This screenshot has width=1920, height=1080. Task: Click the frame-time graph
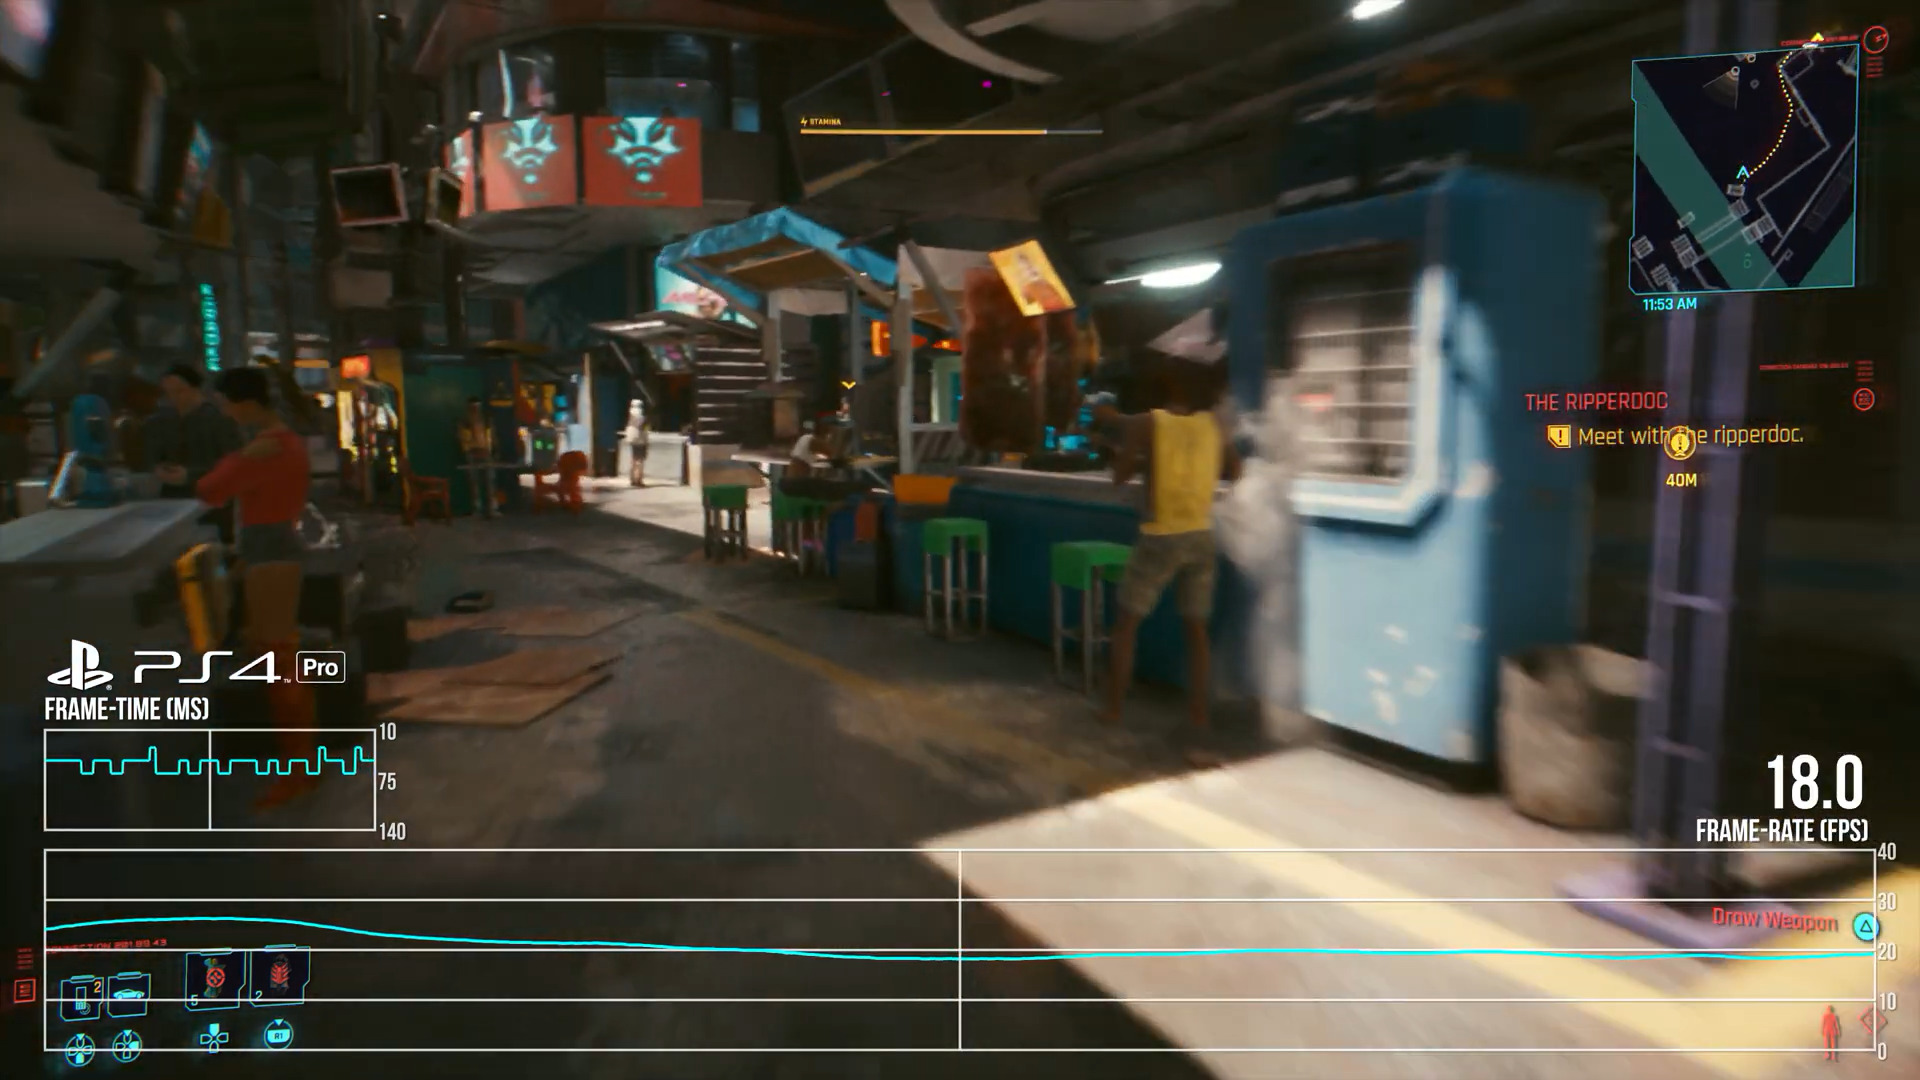(210, 780)
